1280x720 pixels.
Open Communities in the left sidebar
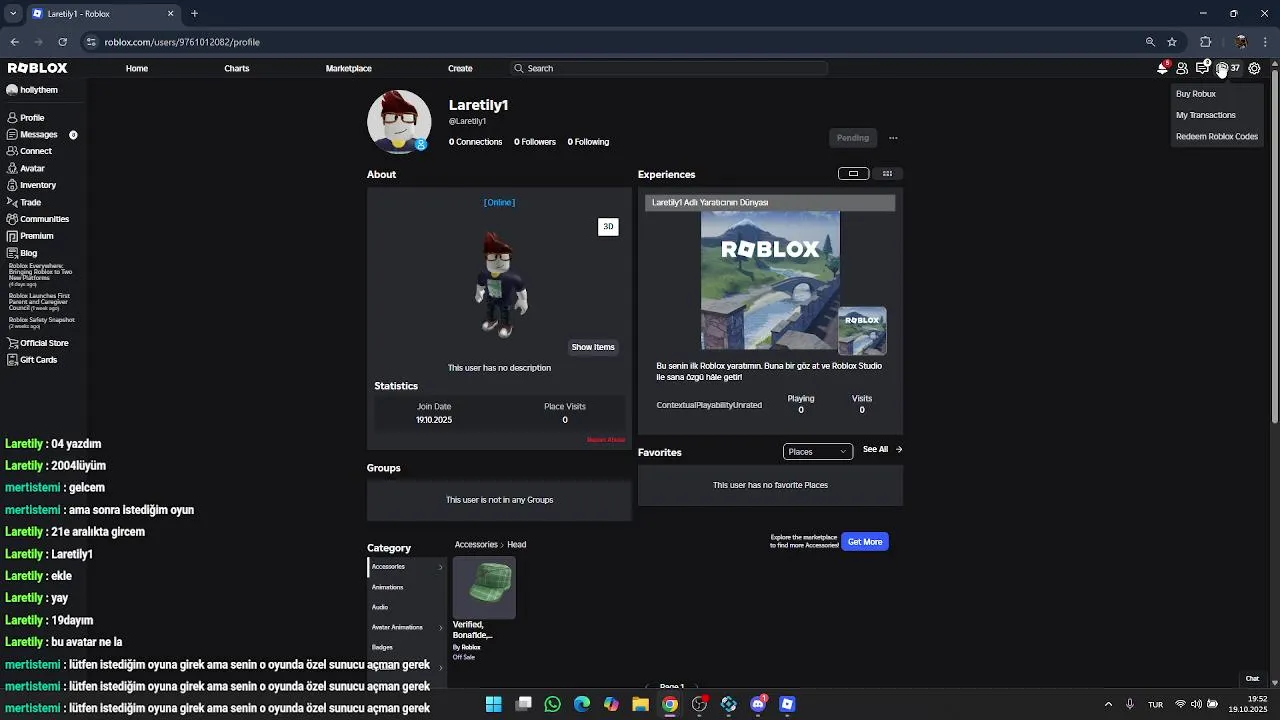[x=38, y=219]
